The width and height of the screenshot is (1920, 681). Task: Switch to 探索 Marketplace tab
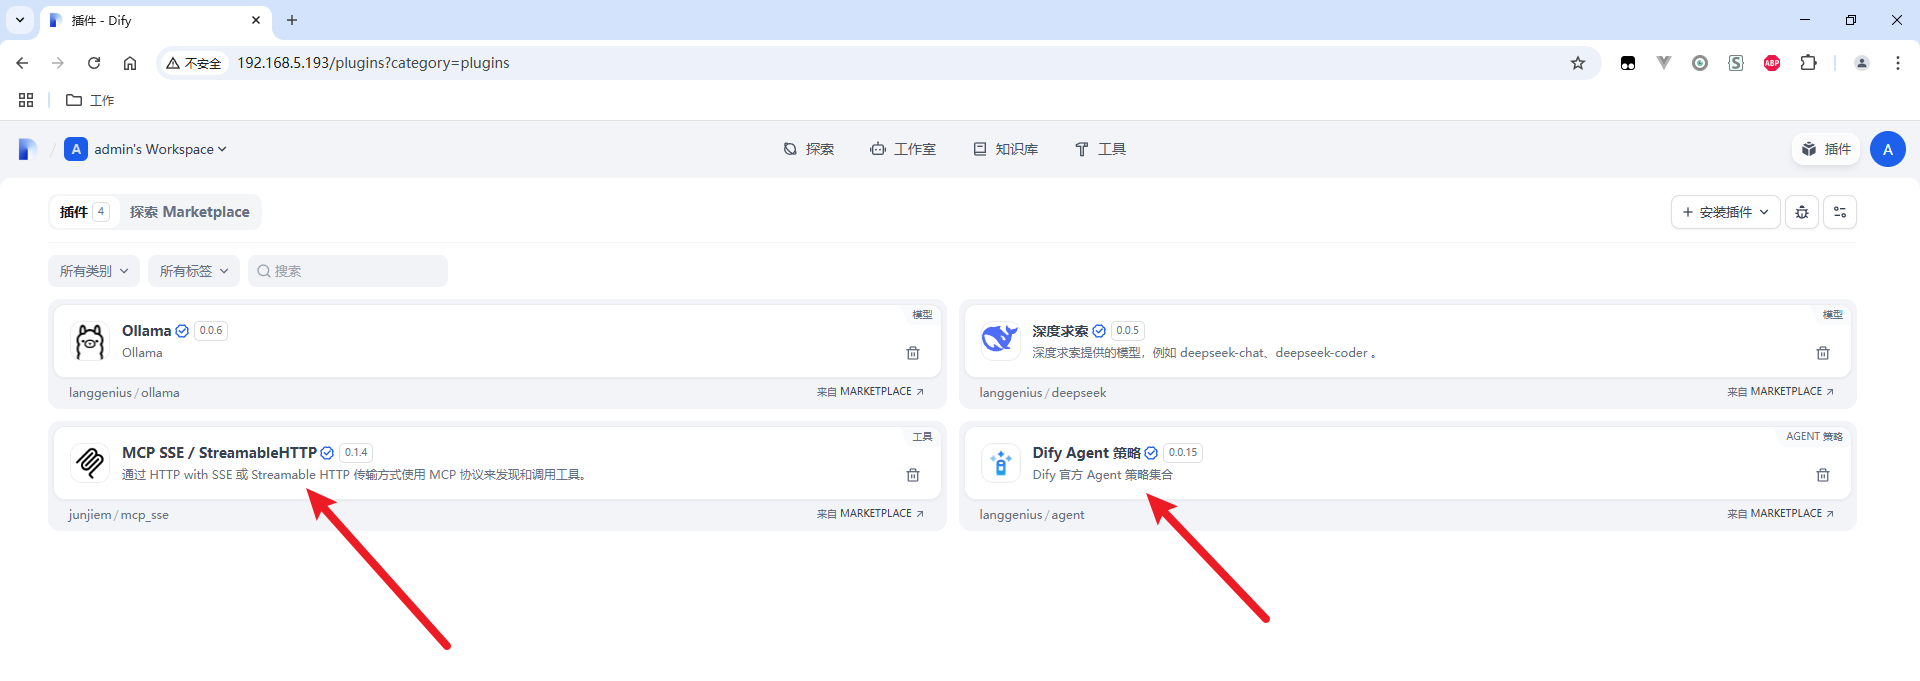pos(190,212)
